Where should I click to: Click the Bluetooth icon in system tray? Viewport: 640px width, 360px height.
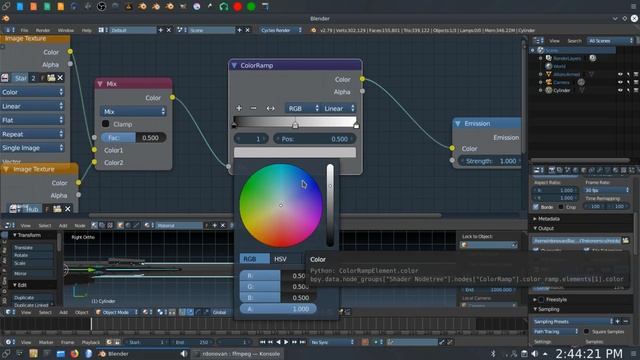[x=493, y=354]
